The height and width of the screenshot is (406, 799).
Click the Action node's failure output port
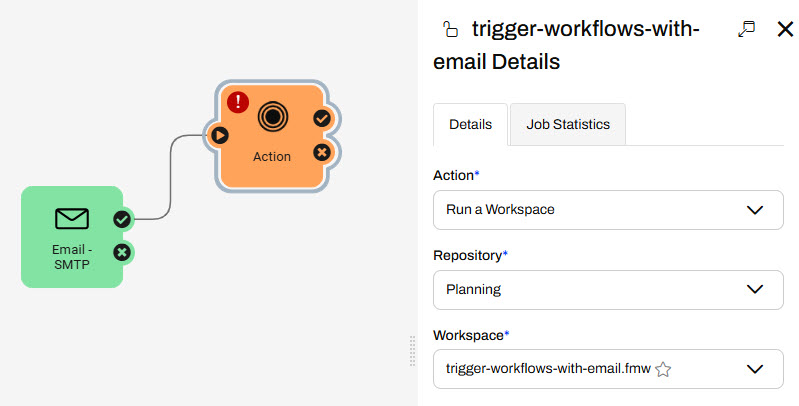pyautogui.click(x=321, y=152)
